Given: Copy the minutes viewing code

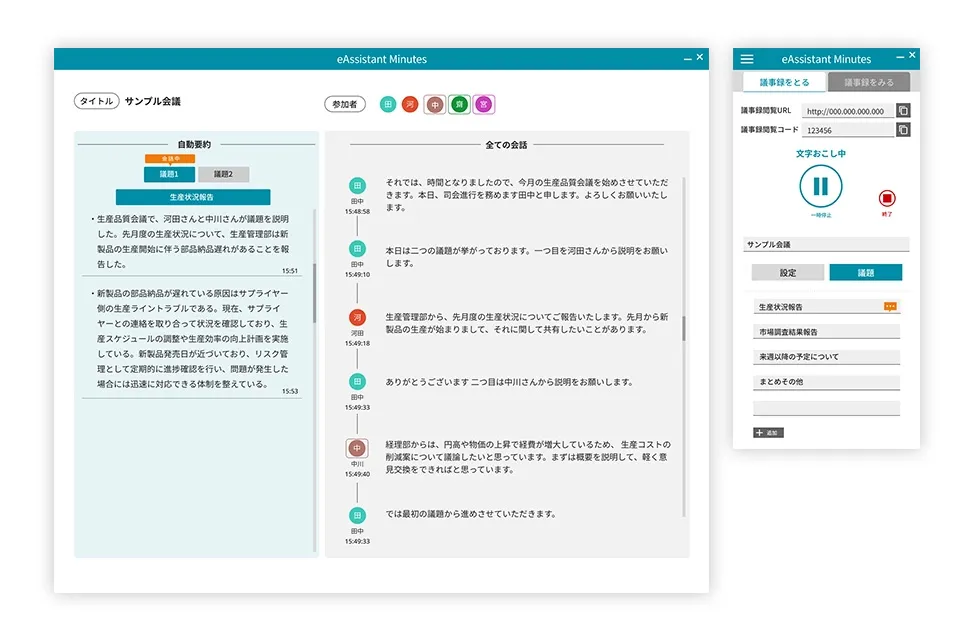Looking at the screenshot, I should click(x=903, y=130).
